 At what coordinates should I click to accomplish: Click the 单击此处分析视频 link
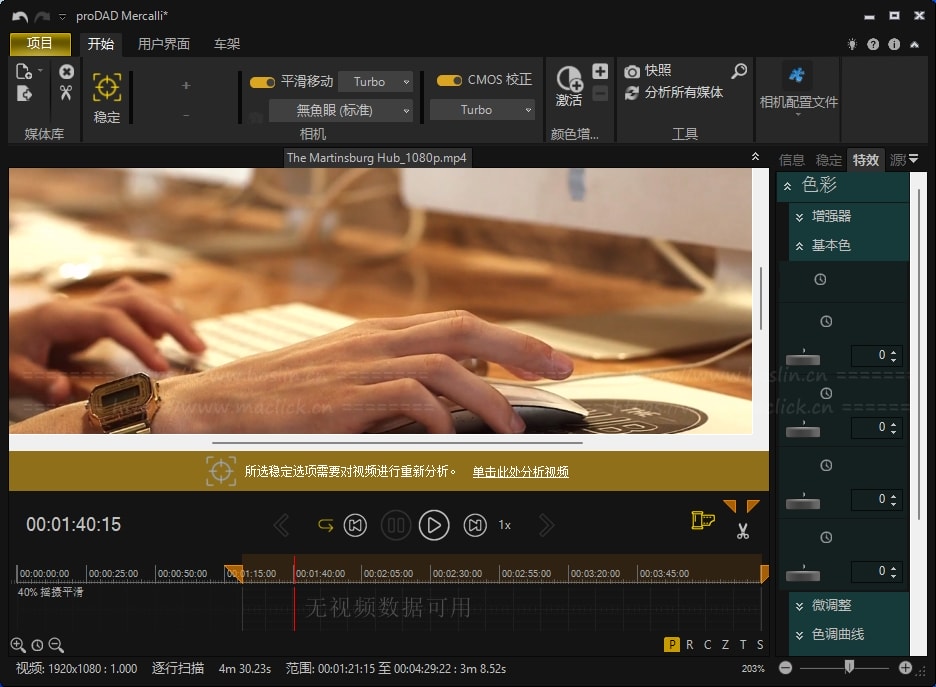click(x=521, y=472)
